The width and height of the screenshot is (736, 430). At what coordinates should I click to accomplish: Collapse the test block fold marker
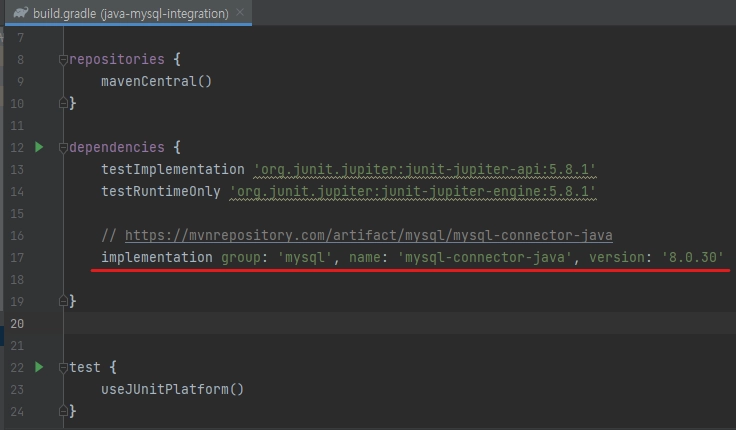(63, 368)
